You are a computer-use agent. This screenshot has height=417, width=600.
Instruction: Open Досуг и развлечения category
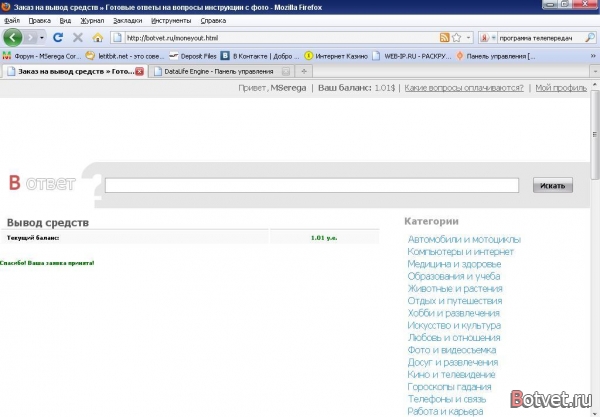click(x=453, y=362)
